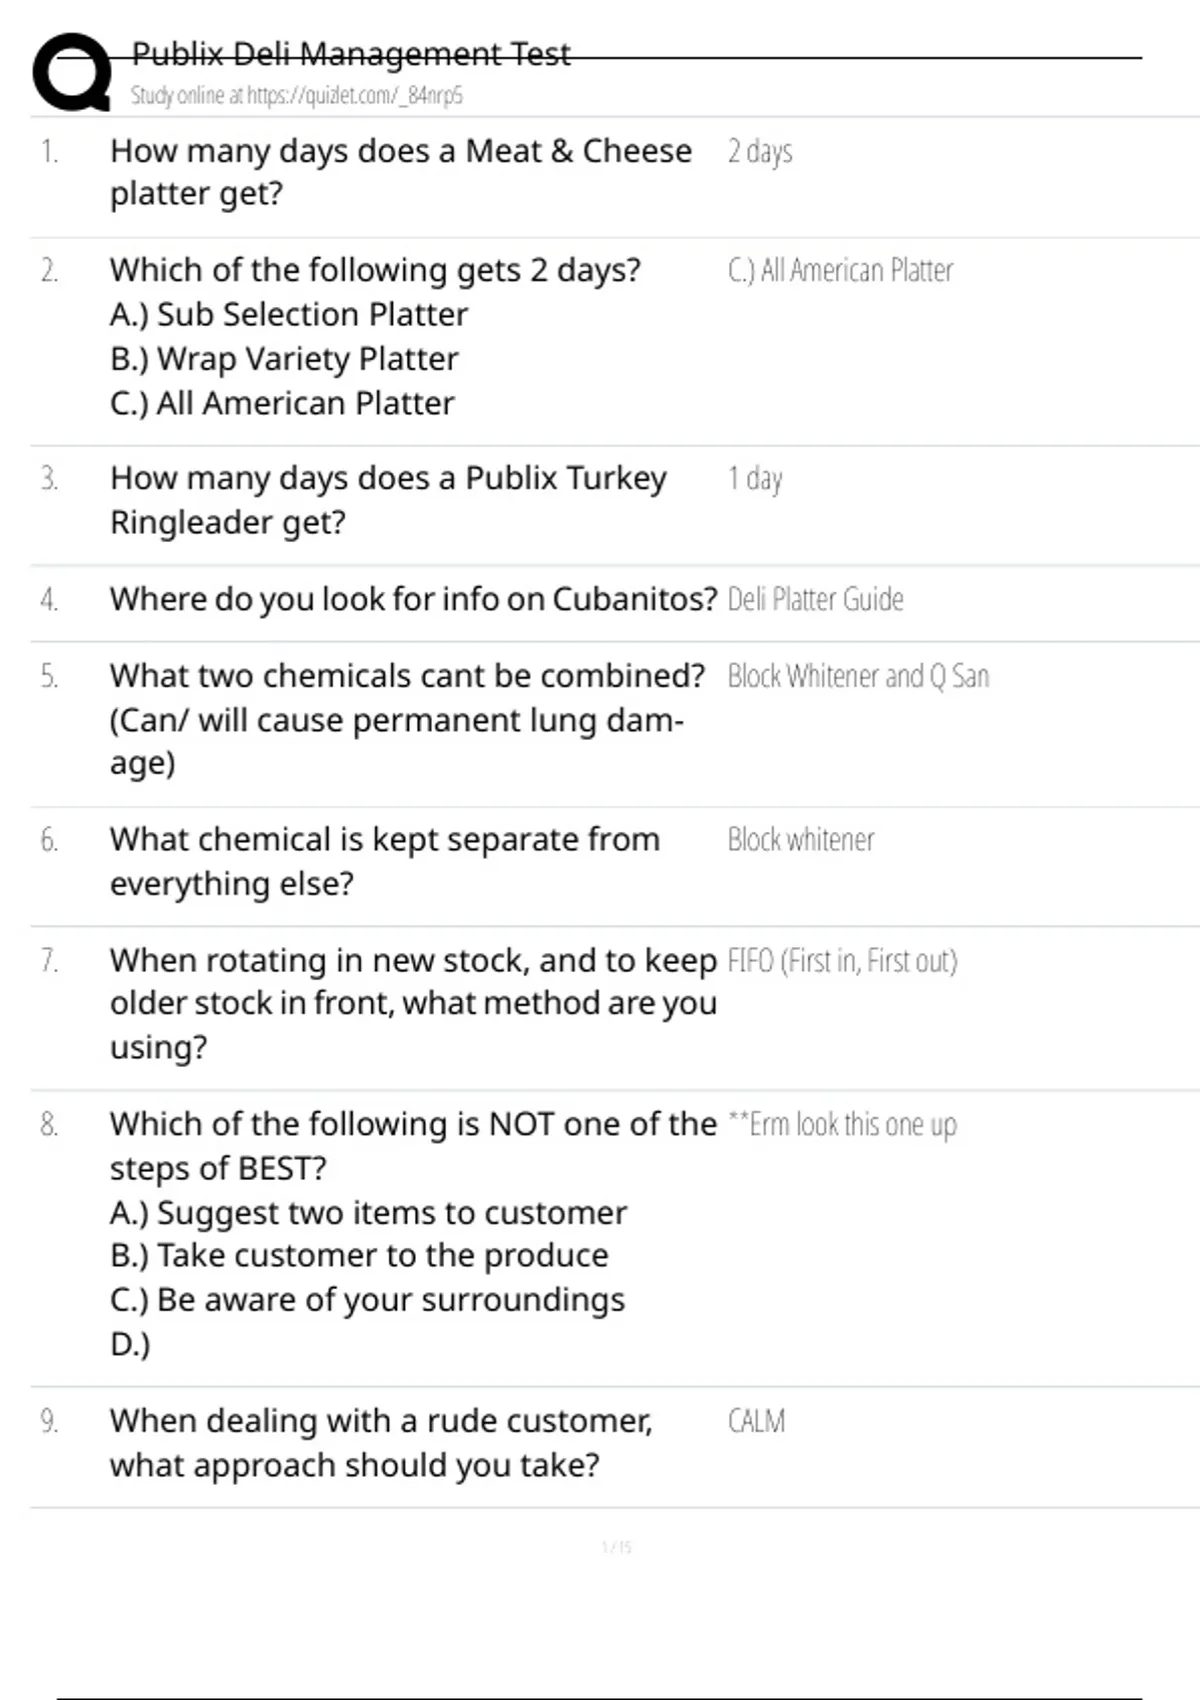Viewport: 1200px width, 1700px height.
Task: Click the 'FIFO (First in, First out)' answer
Action: click(x=842, y=961)
